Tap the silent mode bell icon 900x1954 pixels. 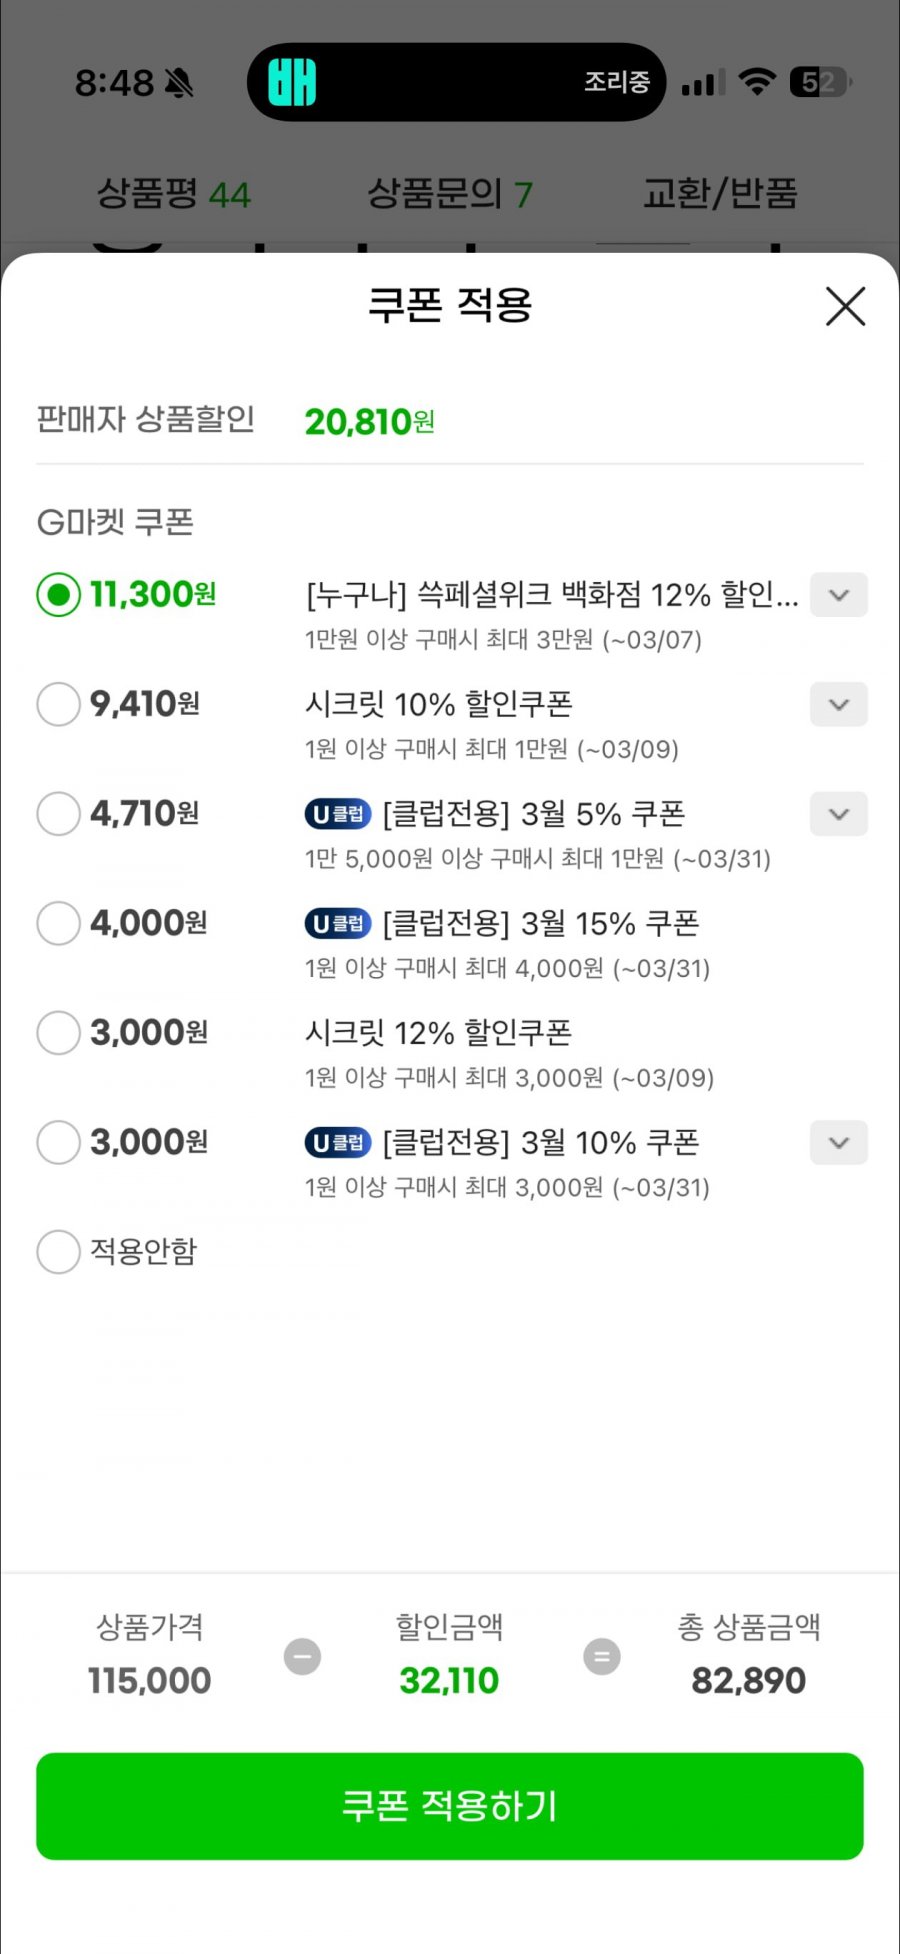(179, 83)
